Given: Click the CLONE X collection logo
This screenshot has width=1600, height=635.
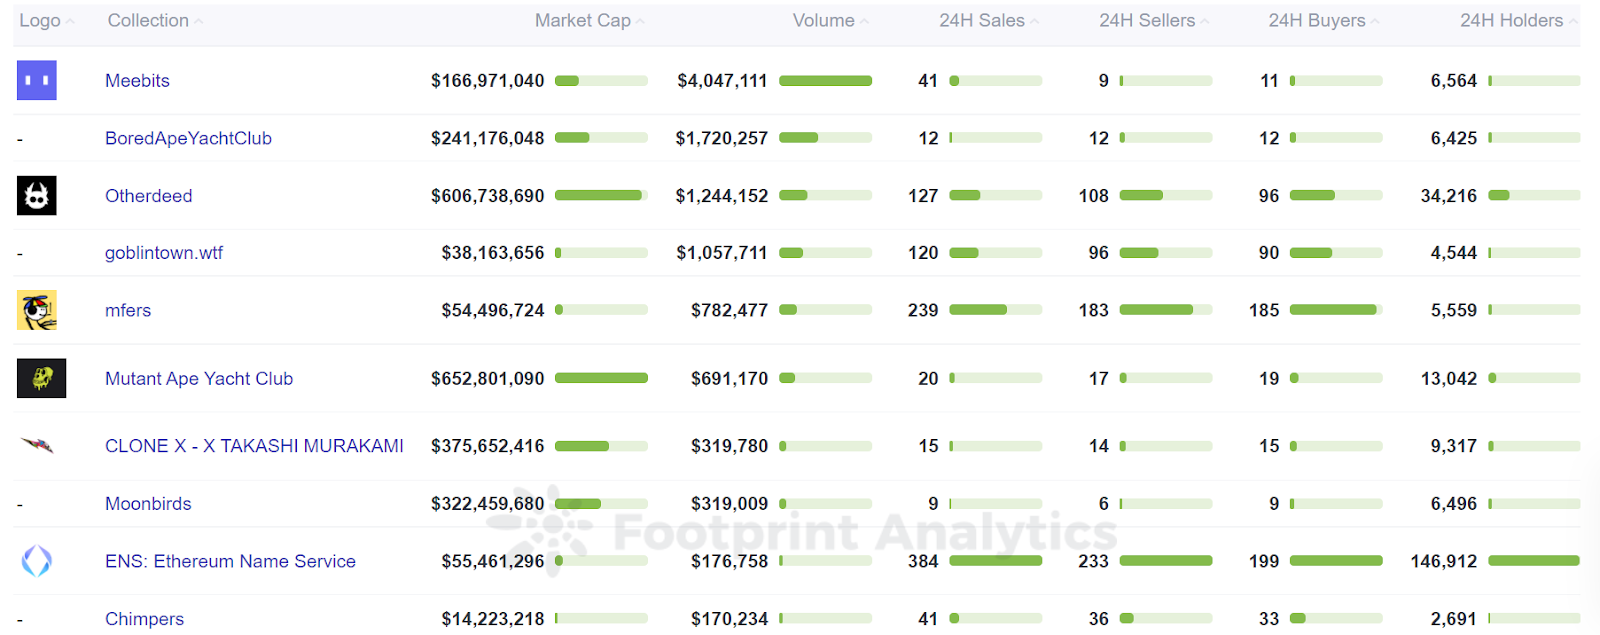Looking at the screenshot, I should point(36,446).
